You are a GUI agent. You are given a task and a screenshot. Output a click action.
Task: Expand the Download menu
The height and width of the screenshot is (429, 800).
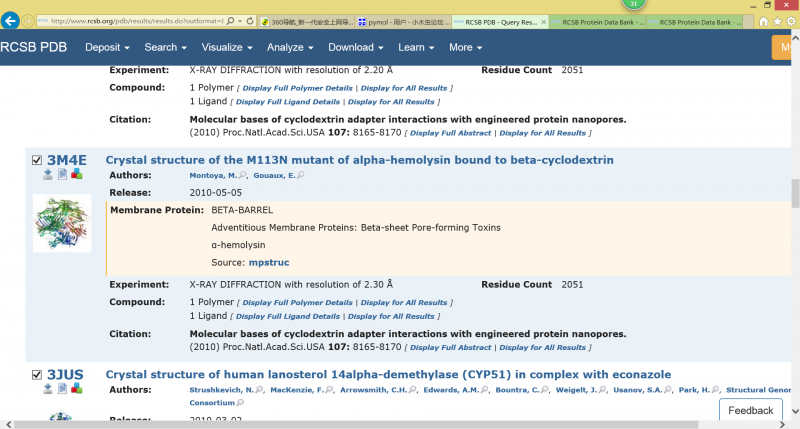[356, 47]
